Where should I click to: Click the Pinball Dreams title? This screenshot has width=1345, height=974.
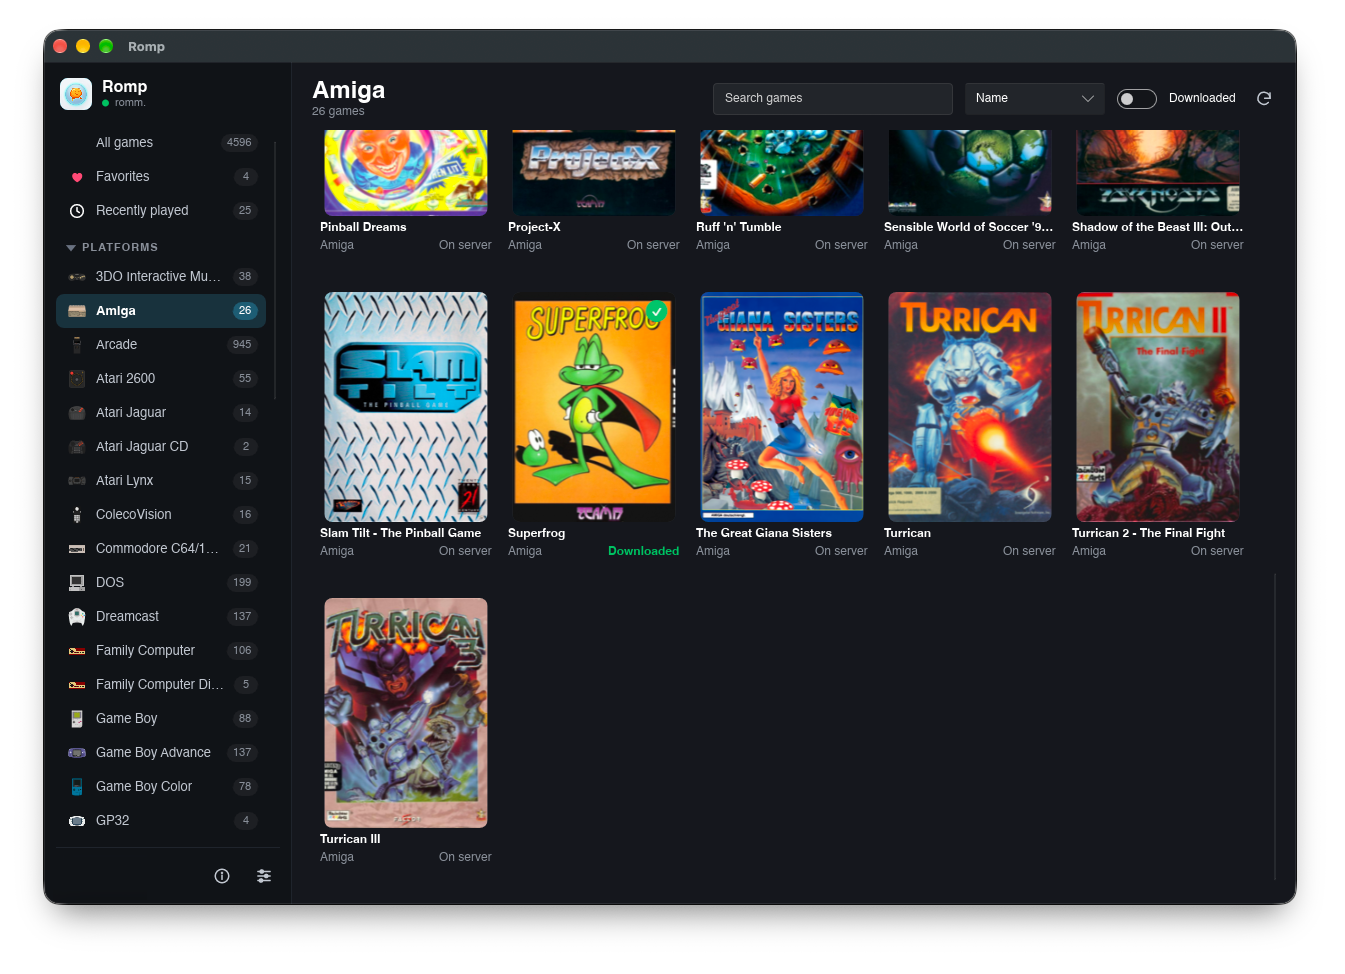[363, 227]
